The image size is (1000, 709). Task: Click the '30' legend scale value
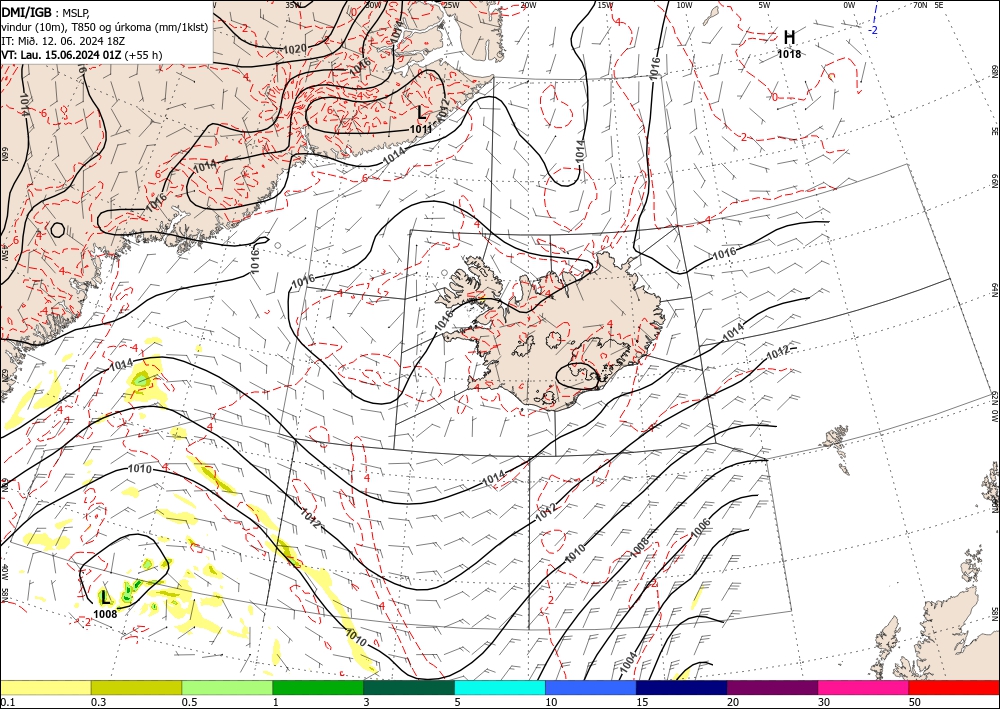824,702
